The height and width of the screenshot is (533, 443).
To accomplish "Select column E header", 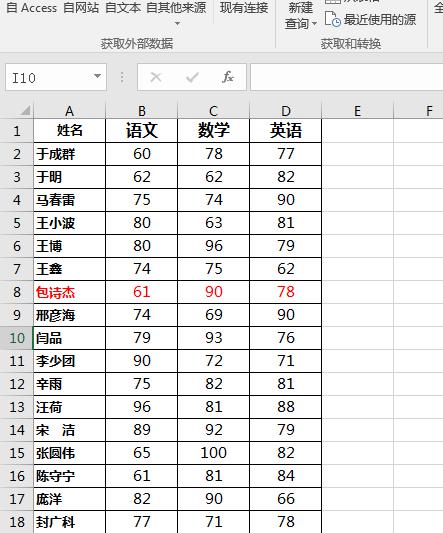I will point(357,111).
